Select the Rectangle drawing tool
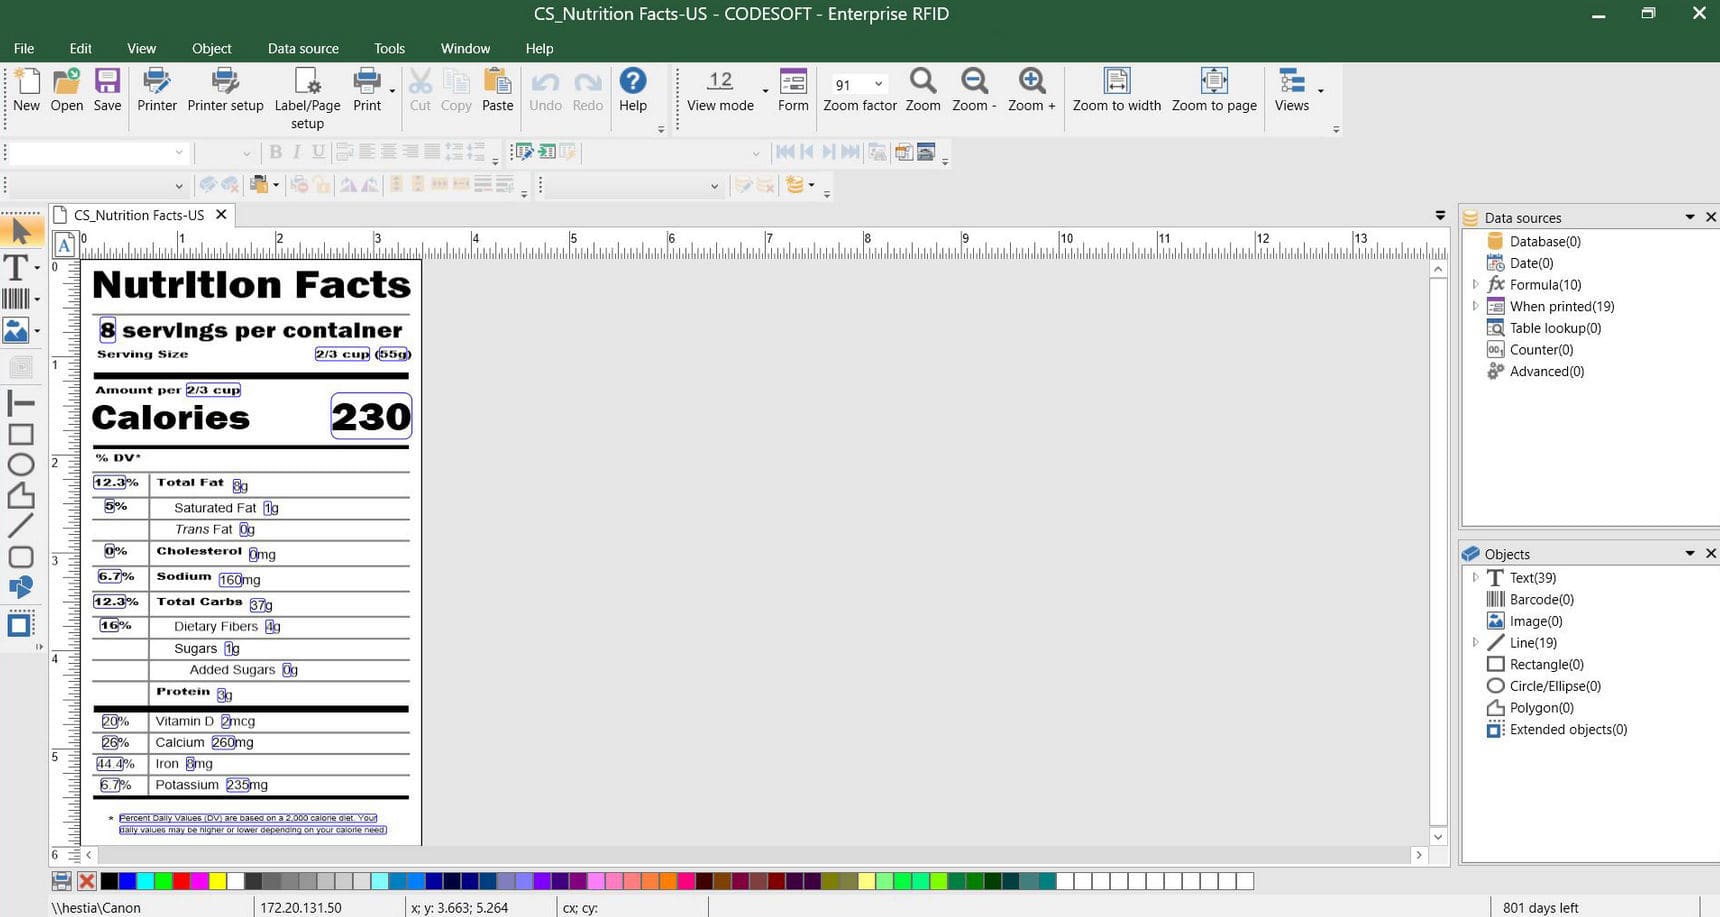 point(17,434)
